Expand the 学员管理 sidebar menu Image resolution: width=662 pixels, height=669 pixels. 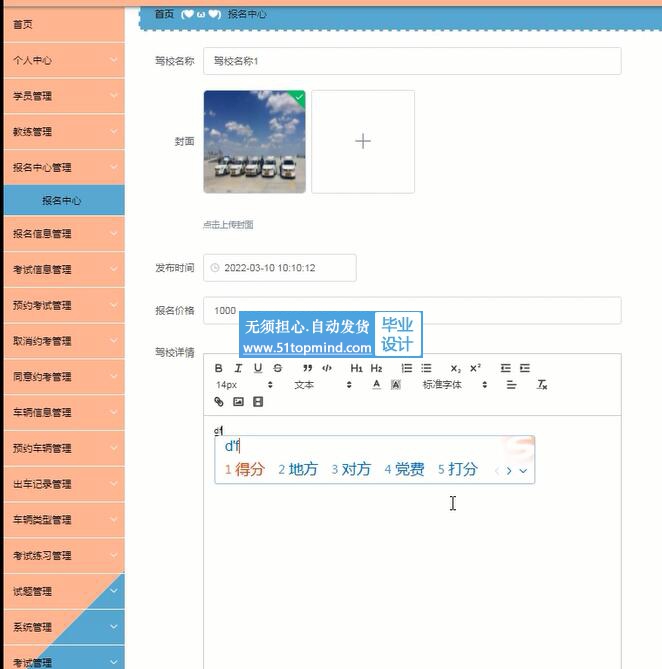coord(62,96)
